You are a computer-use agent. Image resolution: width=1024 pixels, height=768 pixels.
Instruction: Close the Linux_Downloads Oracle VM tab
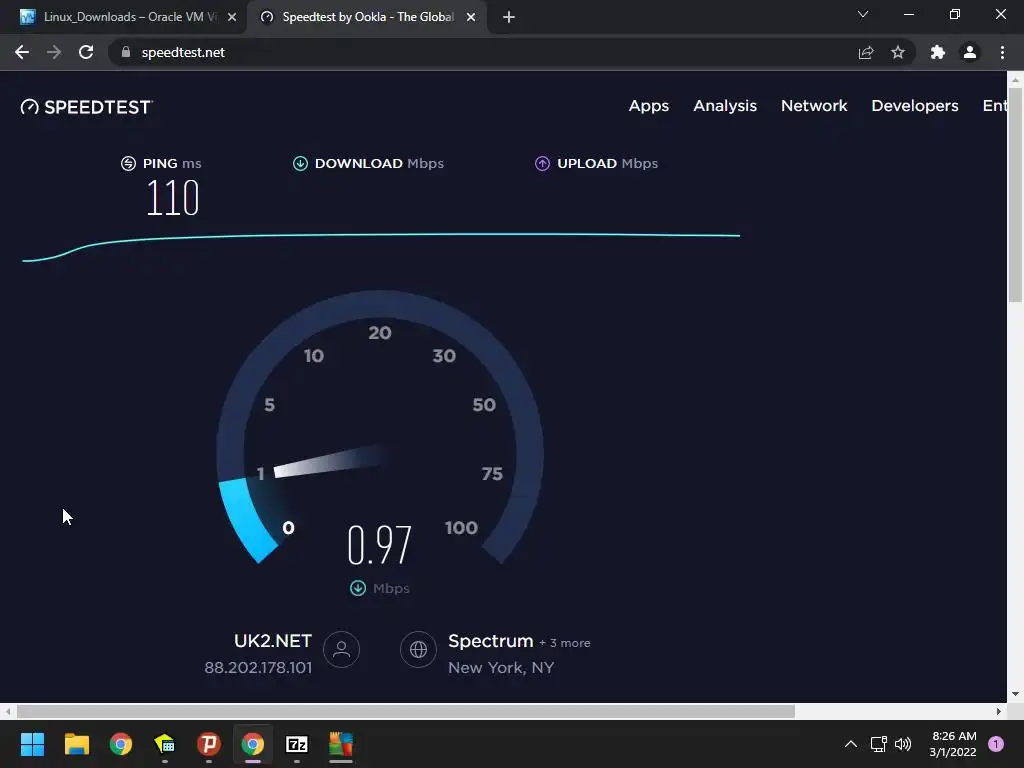point(232,17)
